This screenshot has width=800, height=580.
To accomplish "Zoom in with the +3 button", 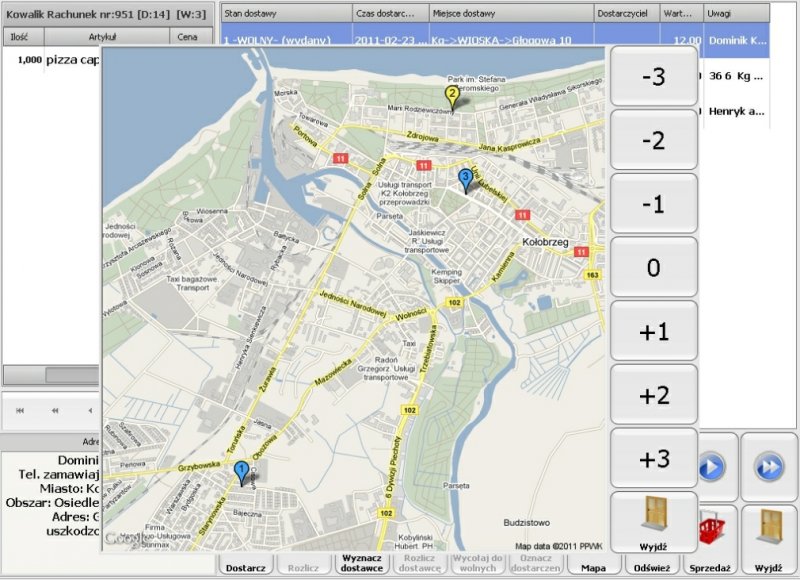I will 653,459.
